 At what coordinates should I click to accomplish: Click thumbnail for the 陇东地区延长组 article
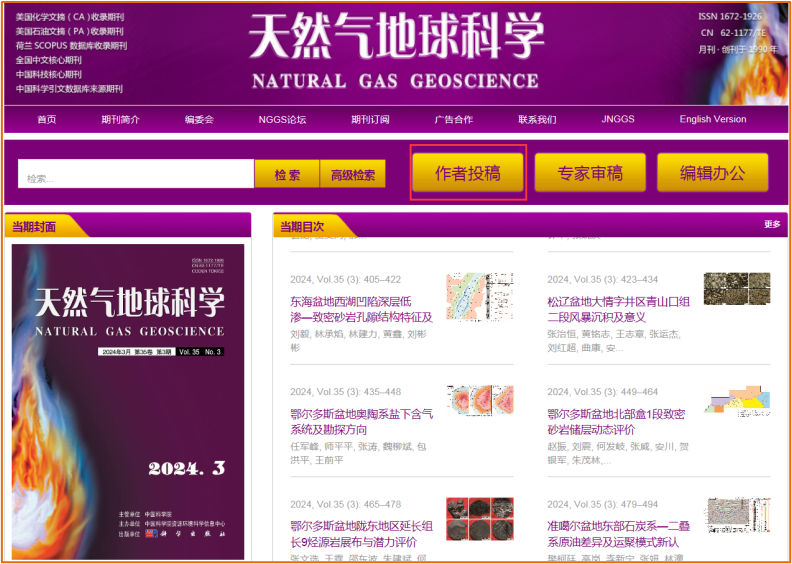[x=480, y=519]
